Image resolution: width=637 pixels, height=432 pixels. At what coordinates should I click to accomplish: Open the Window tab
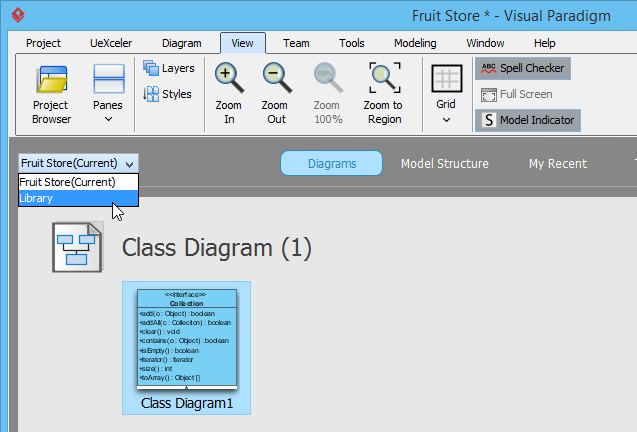485,43
